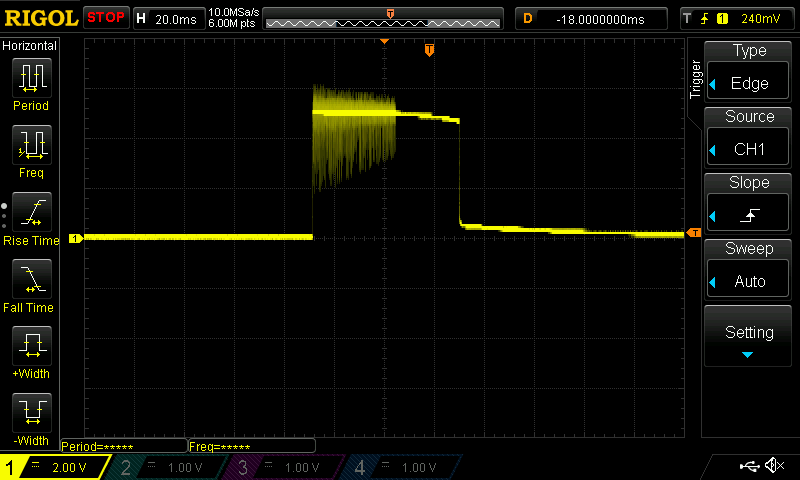The height and width of the screenshot is (480, 800).
Task: Click the Trigger menu tab label
Action: (695, 80)
